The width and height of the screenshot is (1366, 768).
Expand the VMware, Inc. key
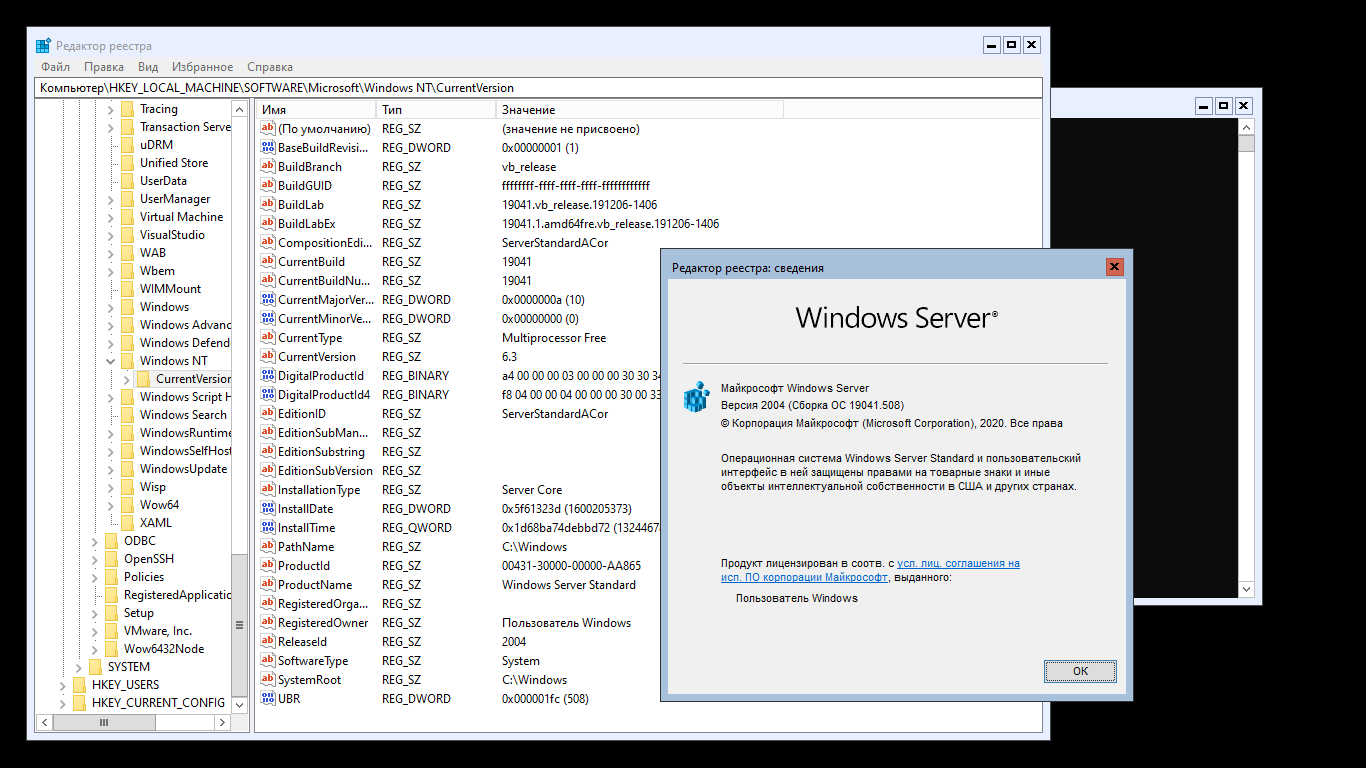click(x=95, y=631)
